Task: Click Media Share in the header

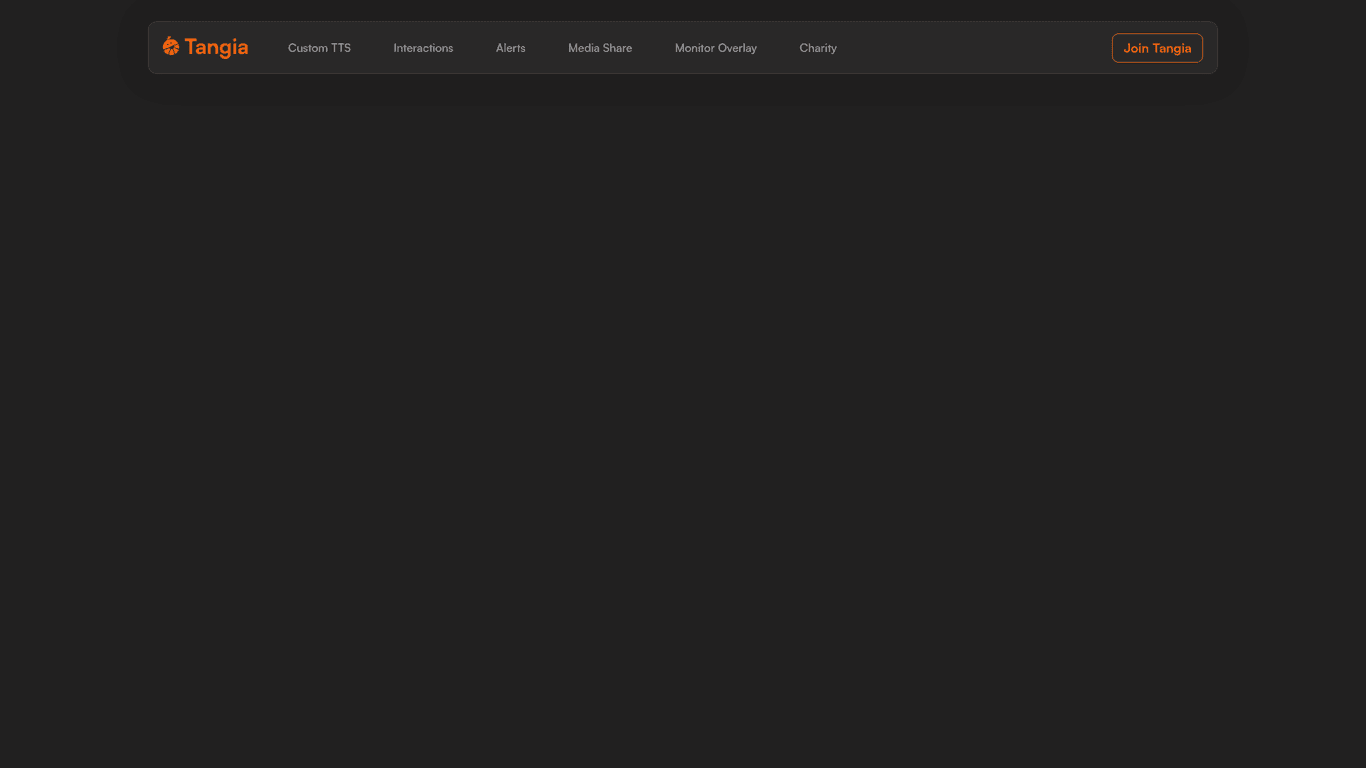Action: coord(600,48)
